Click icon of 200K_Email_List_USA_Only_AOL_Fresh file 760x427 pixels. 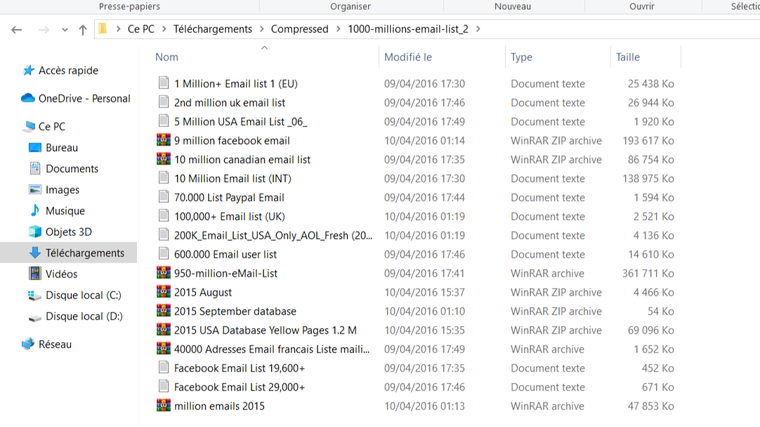(163, 235)
